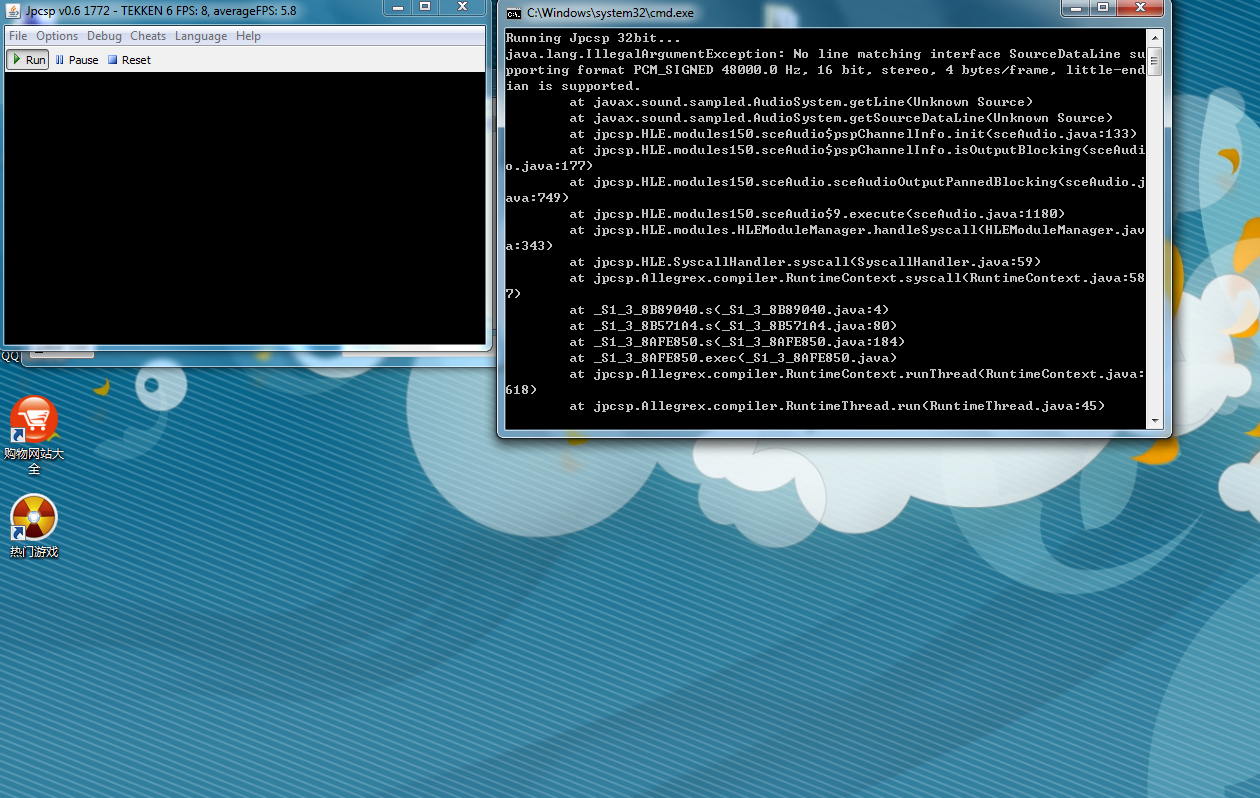Click the cmd.exe vertical scrollbar thumb
1260x798 pixels.
coord(1155,61)
